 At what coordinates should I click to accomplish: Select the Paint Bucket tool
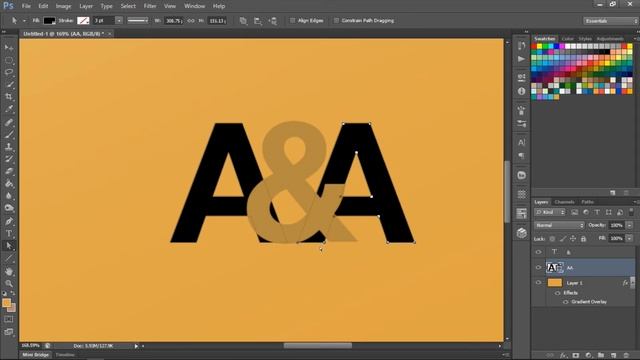point(9,184)
